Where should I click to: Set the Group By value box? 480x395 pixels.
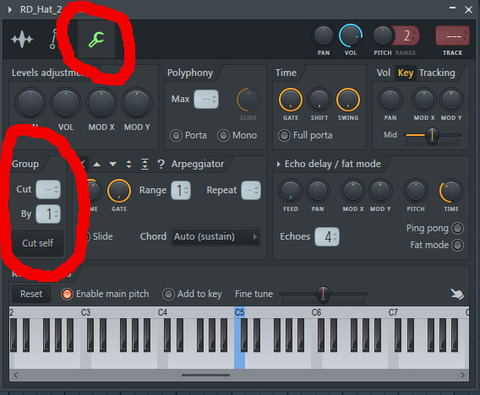pos(48,214)
